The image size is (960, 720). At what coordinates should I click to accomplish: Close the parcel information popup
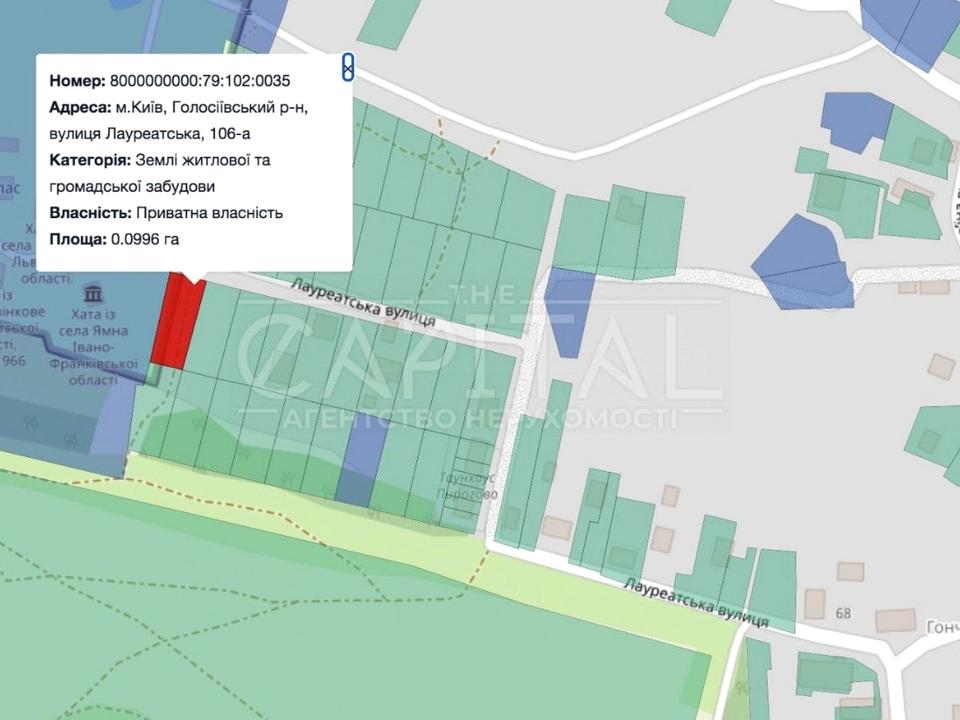point(347,67)
